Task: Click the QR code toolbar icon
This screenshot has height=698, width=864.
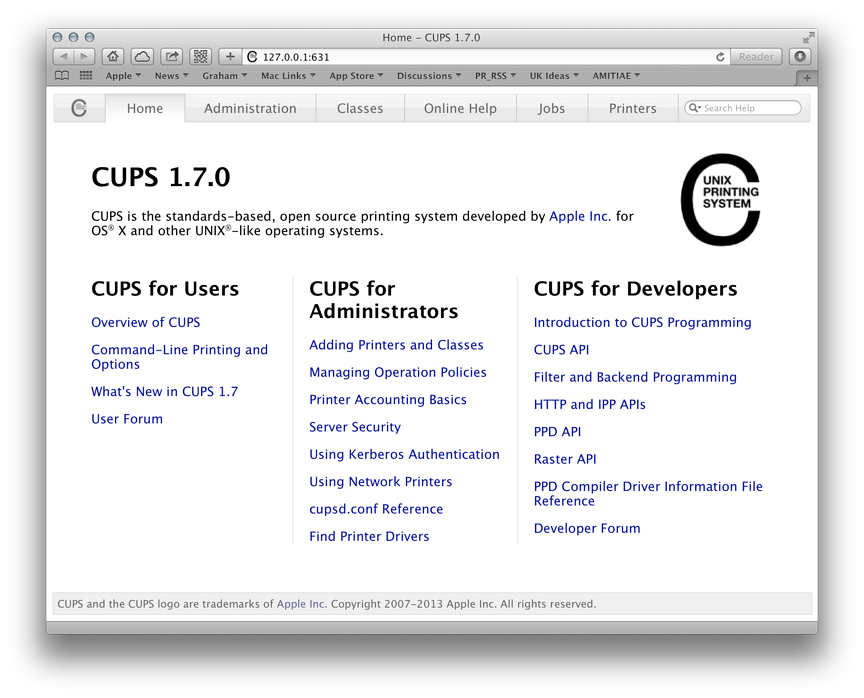Action: click(201, 56)
